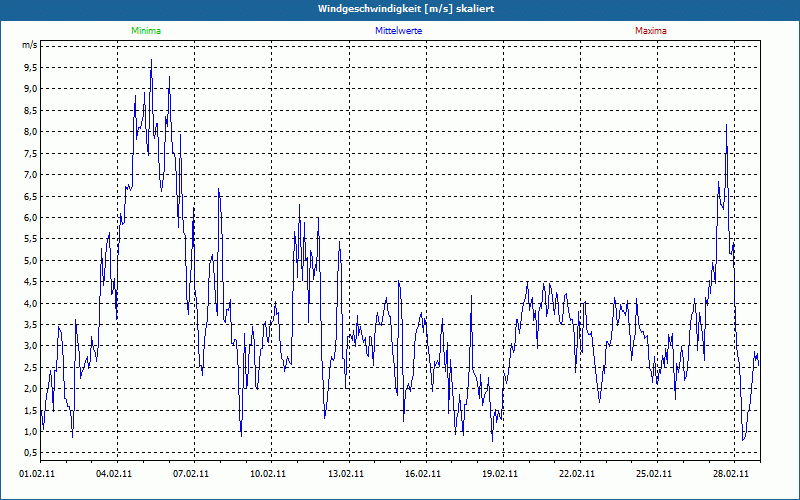Click the chart title Windgeschwindigkeit [m/s] skaliert
Viewport: 800px width, 500px height.
click(x=406, y=9)
